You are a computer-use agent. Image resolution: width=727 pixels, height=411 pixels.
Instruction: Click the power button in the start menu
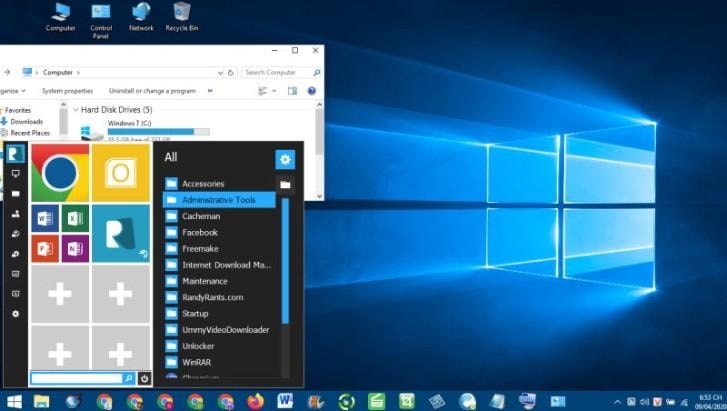(x=144, y=379)
